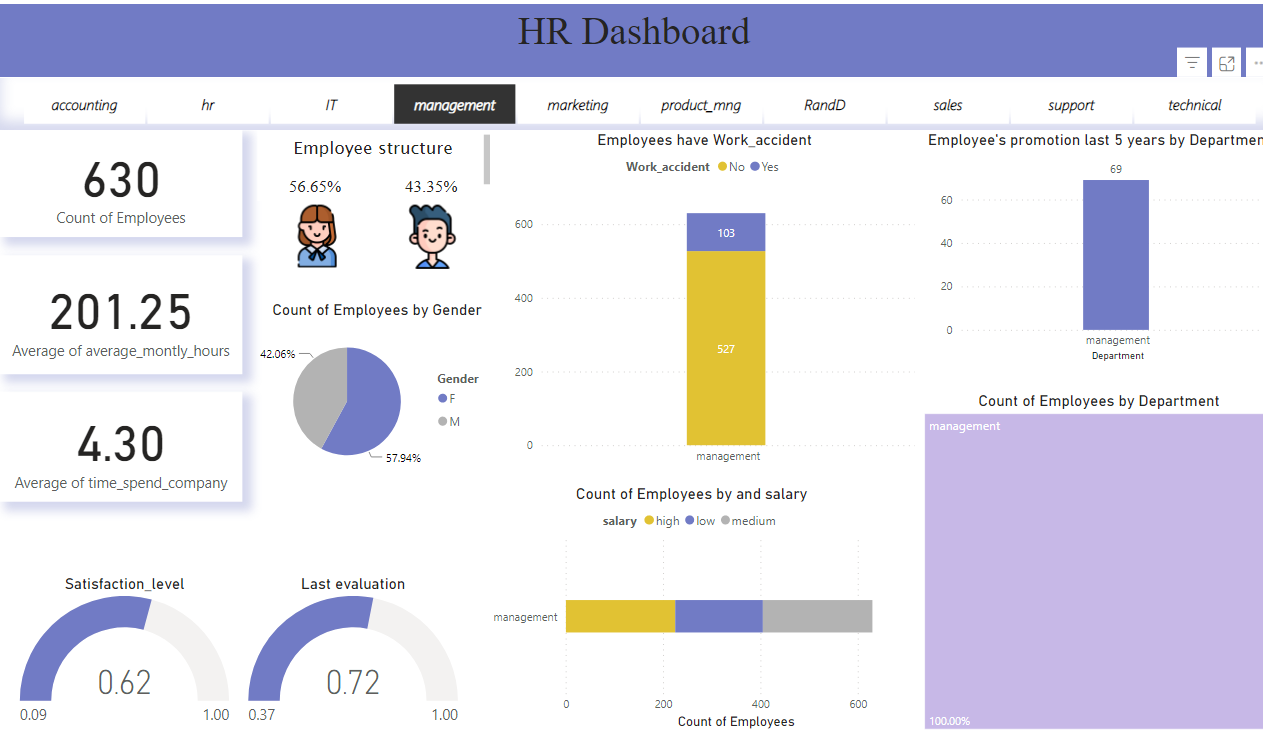Screen dimensions: 1263x730
Task: Select the product_mng department
Action: tap(701, 104)
